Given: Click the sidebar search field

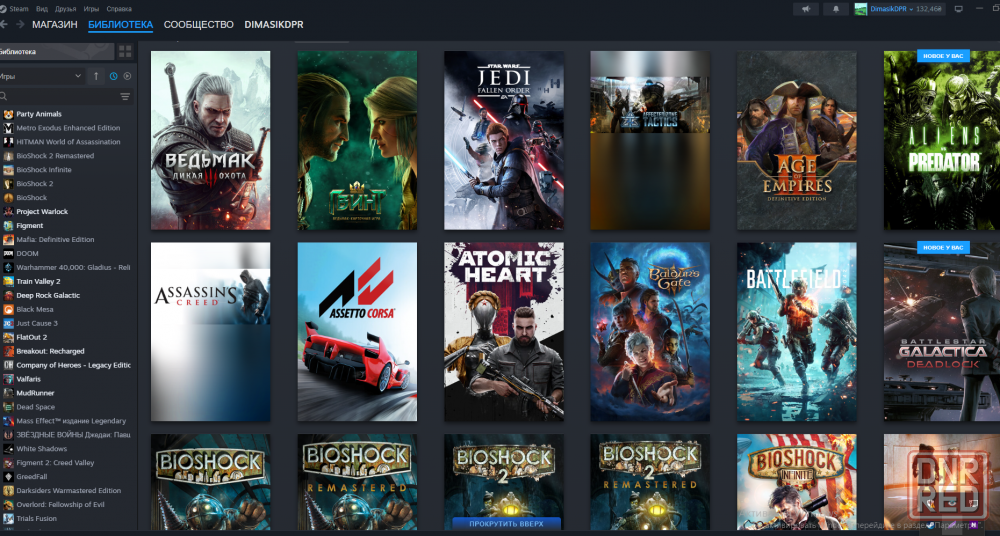Looking at the screenshot, I should pos(61,96).
